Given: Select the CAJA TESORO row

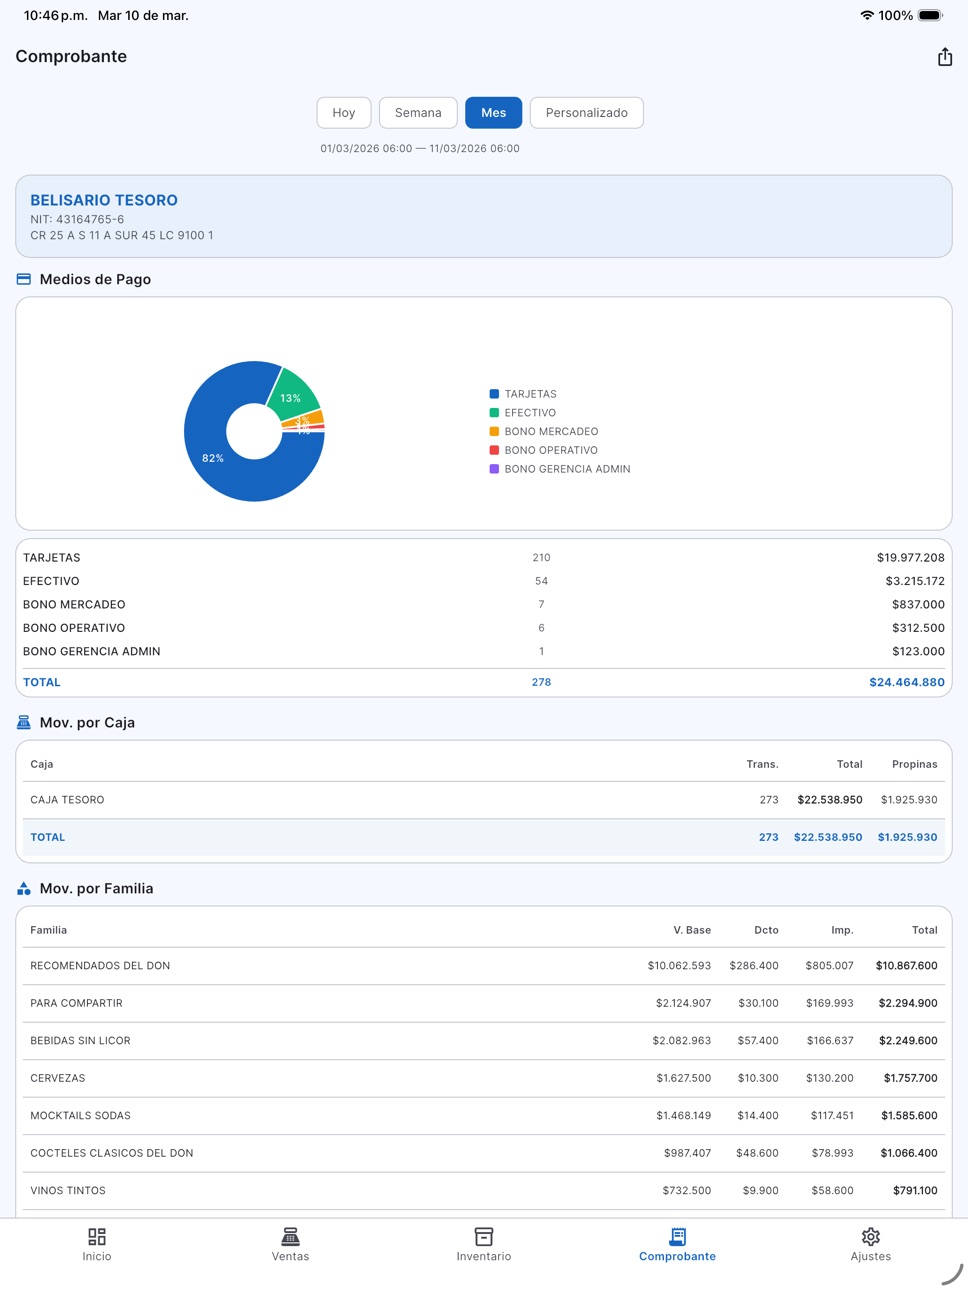Looking at the screenshot, I should pyautogui.click(x=484, y=800).
